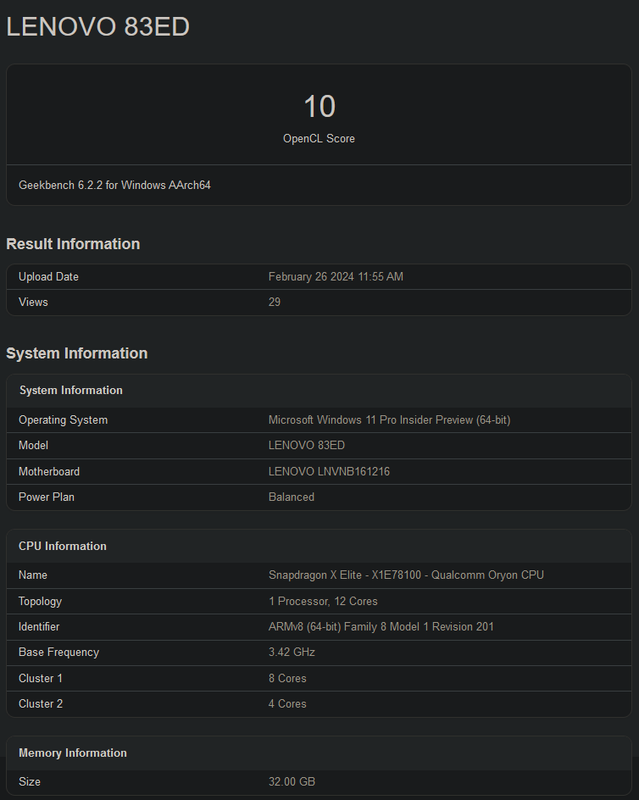The width and height of the screenshot is (639, 800).
Task: Click the OpenCL score number 10
Action: (319, 106)
